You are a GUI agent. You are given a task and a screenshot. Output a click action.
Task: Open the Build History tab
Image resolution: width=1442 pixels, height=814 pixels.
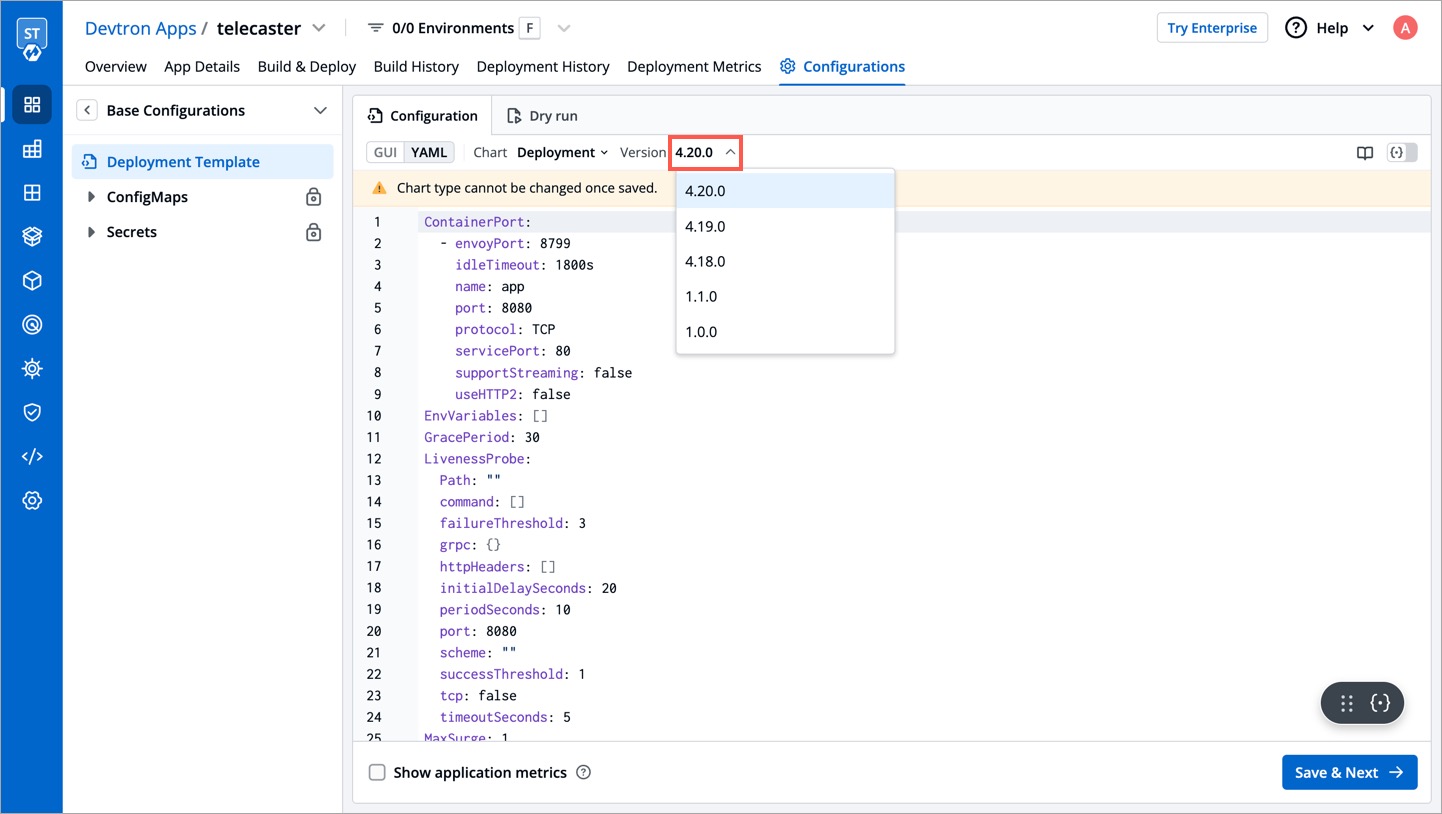click(416, 66)
